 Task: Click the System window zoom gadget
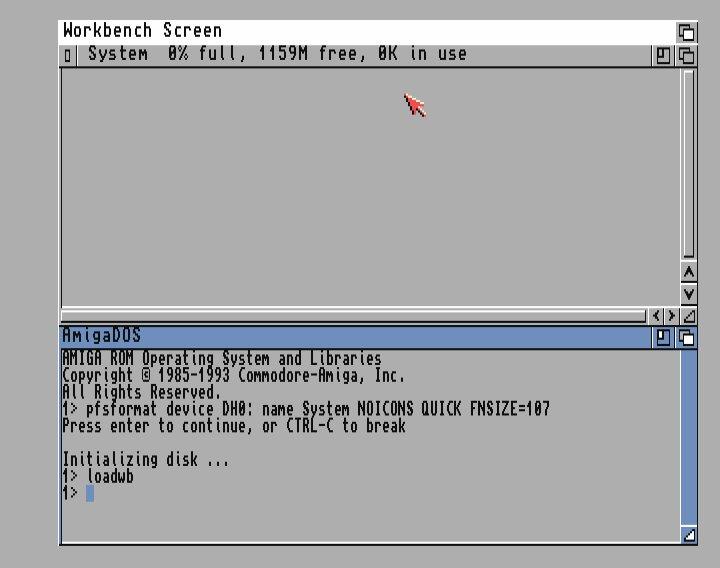point(663,56)
